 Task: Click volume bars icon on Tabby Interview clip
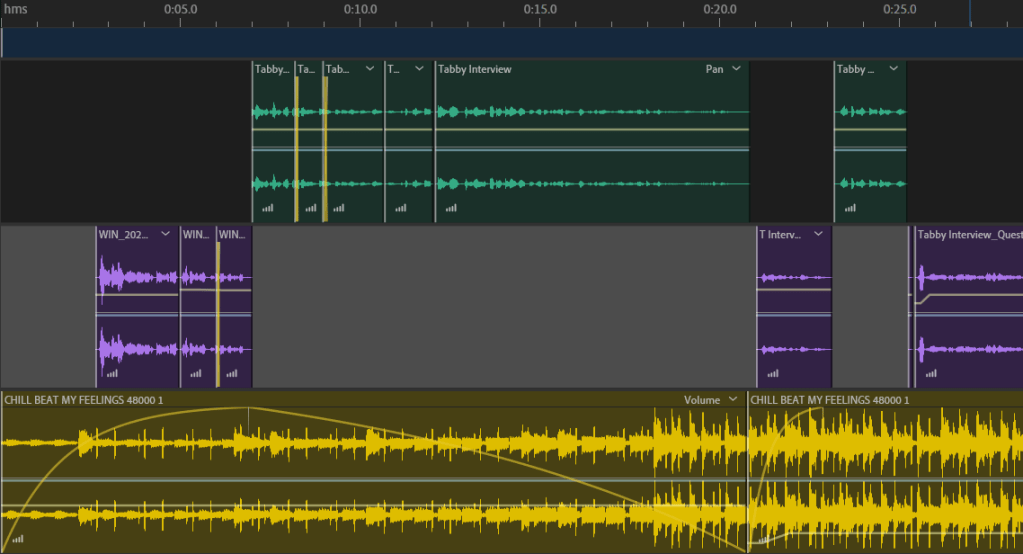(x=450, y=208)
